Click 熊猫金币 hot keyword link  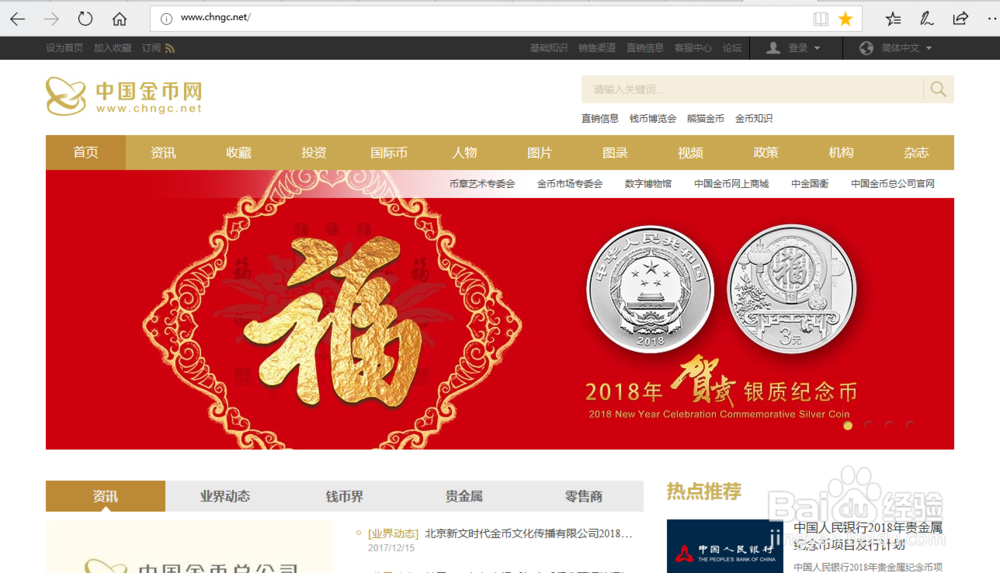click(705, 119)
